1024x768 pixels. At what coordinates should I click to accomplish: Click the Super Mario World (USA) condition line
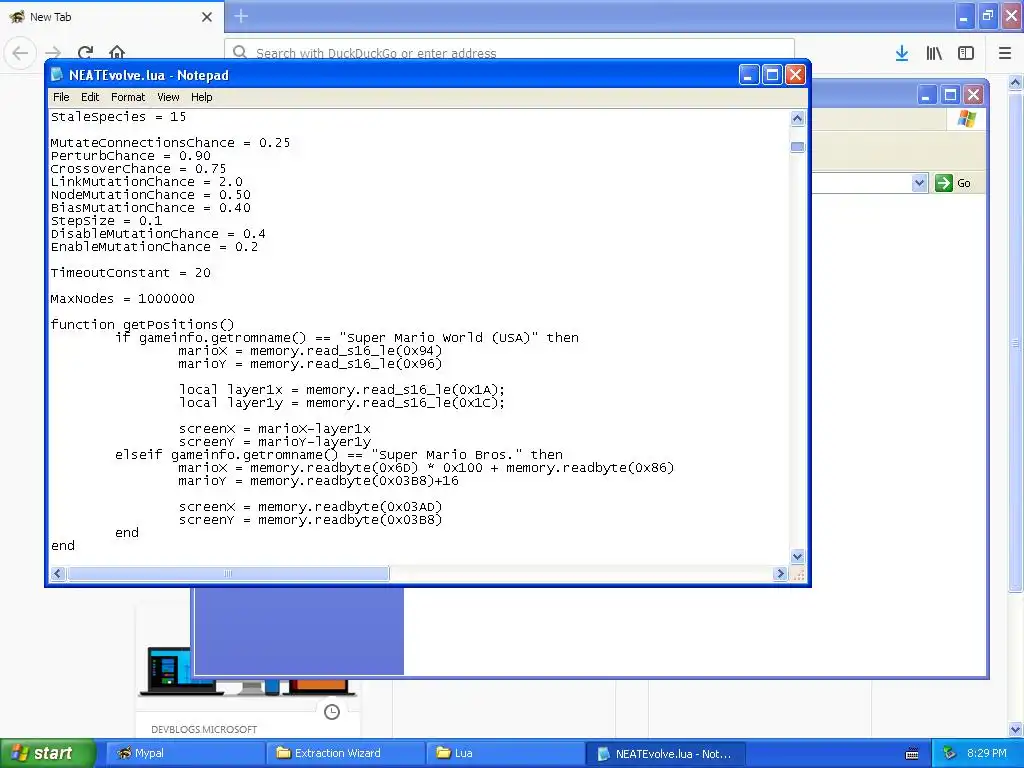tap(347, 338)
